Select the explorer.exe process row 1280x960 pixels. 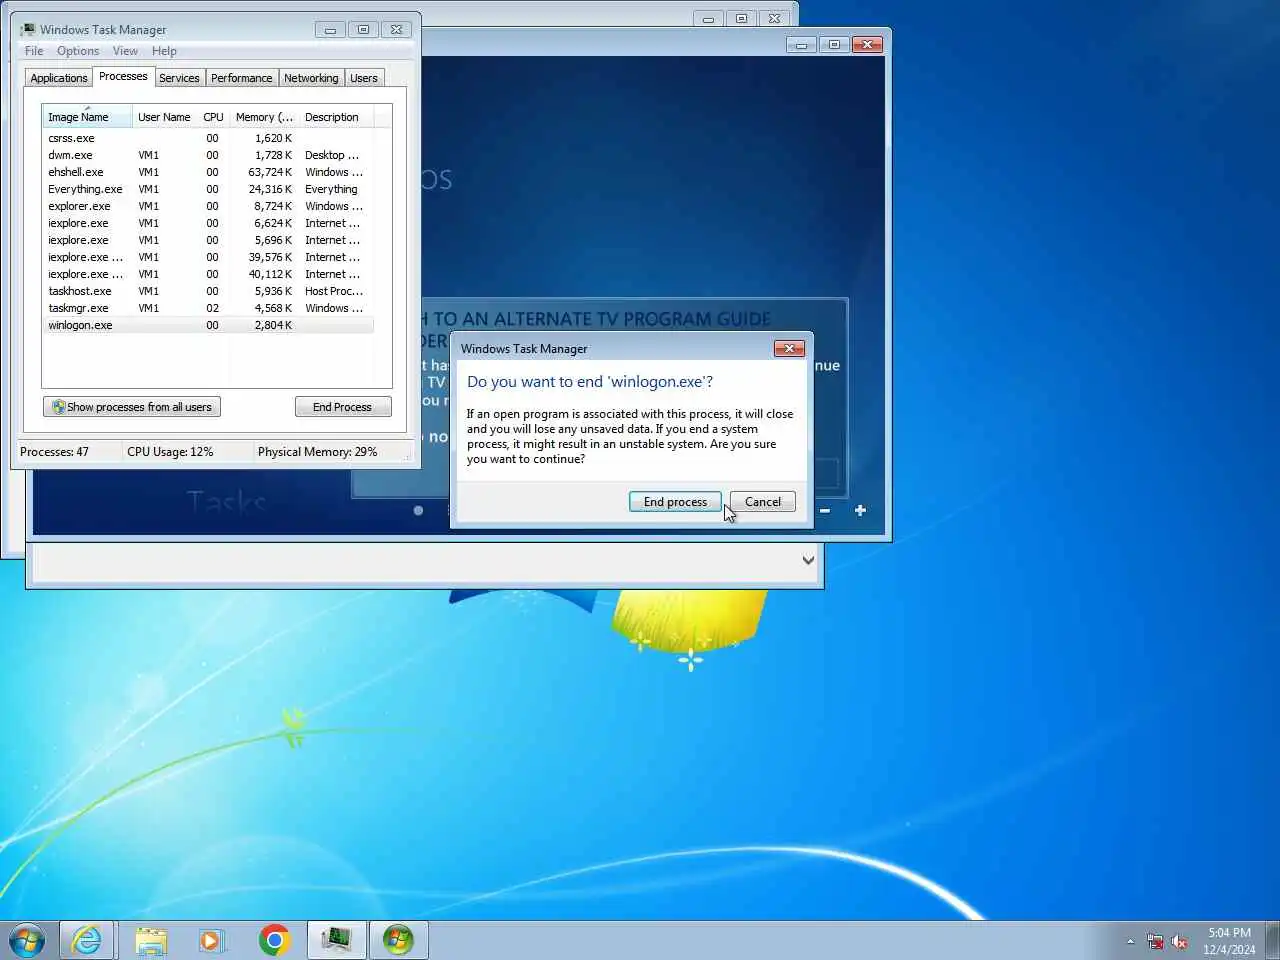208,206
